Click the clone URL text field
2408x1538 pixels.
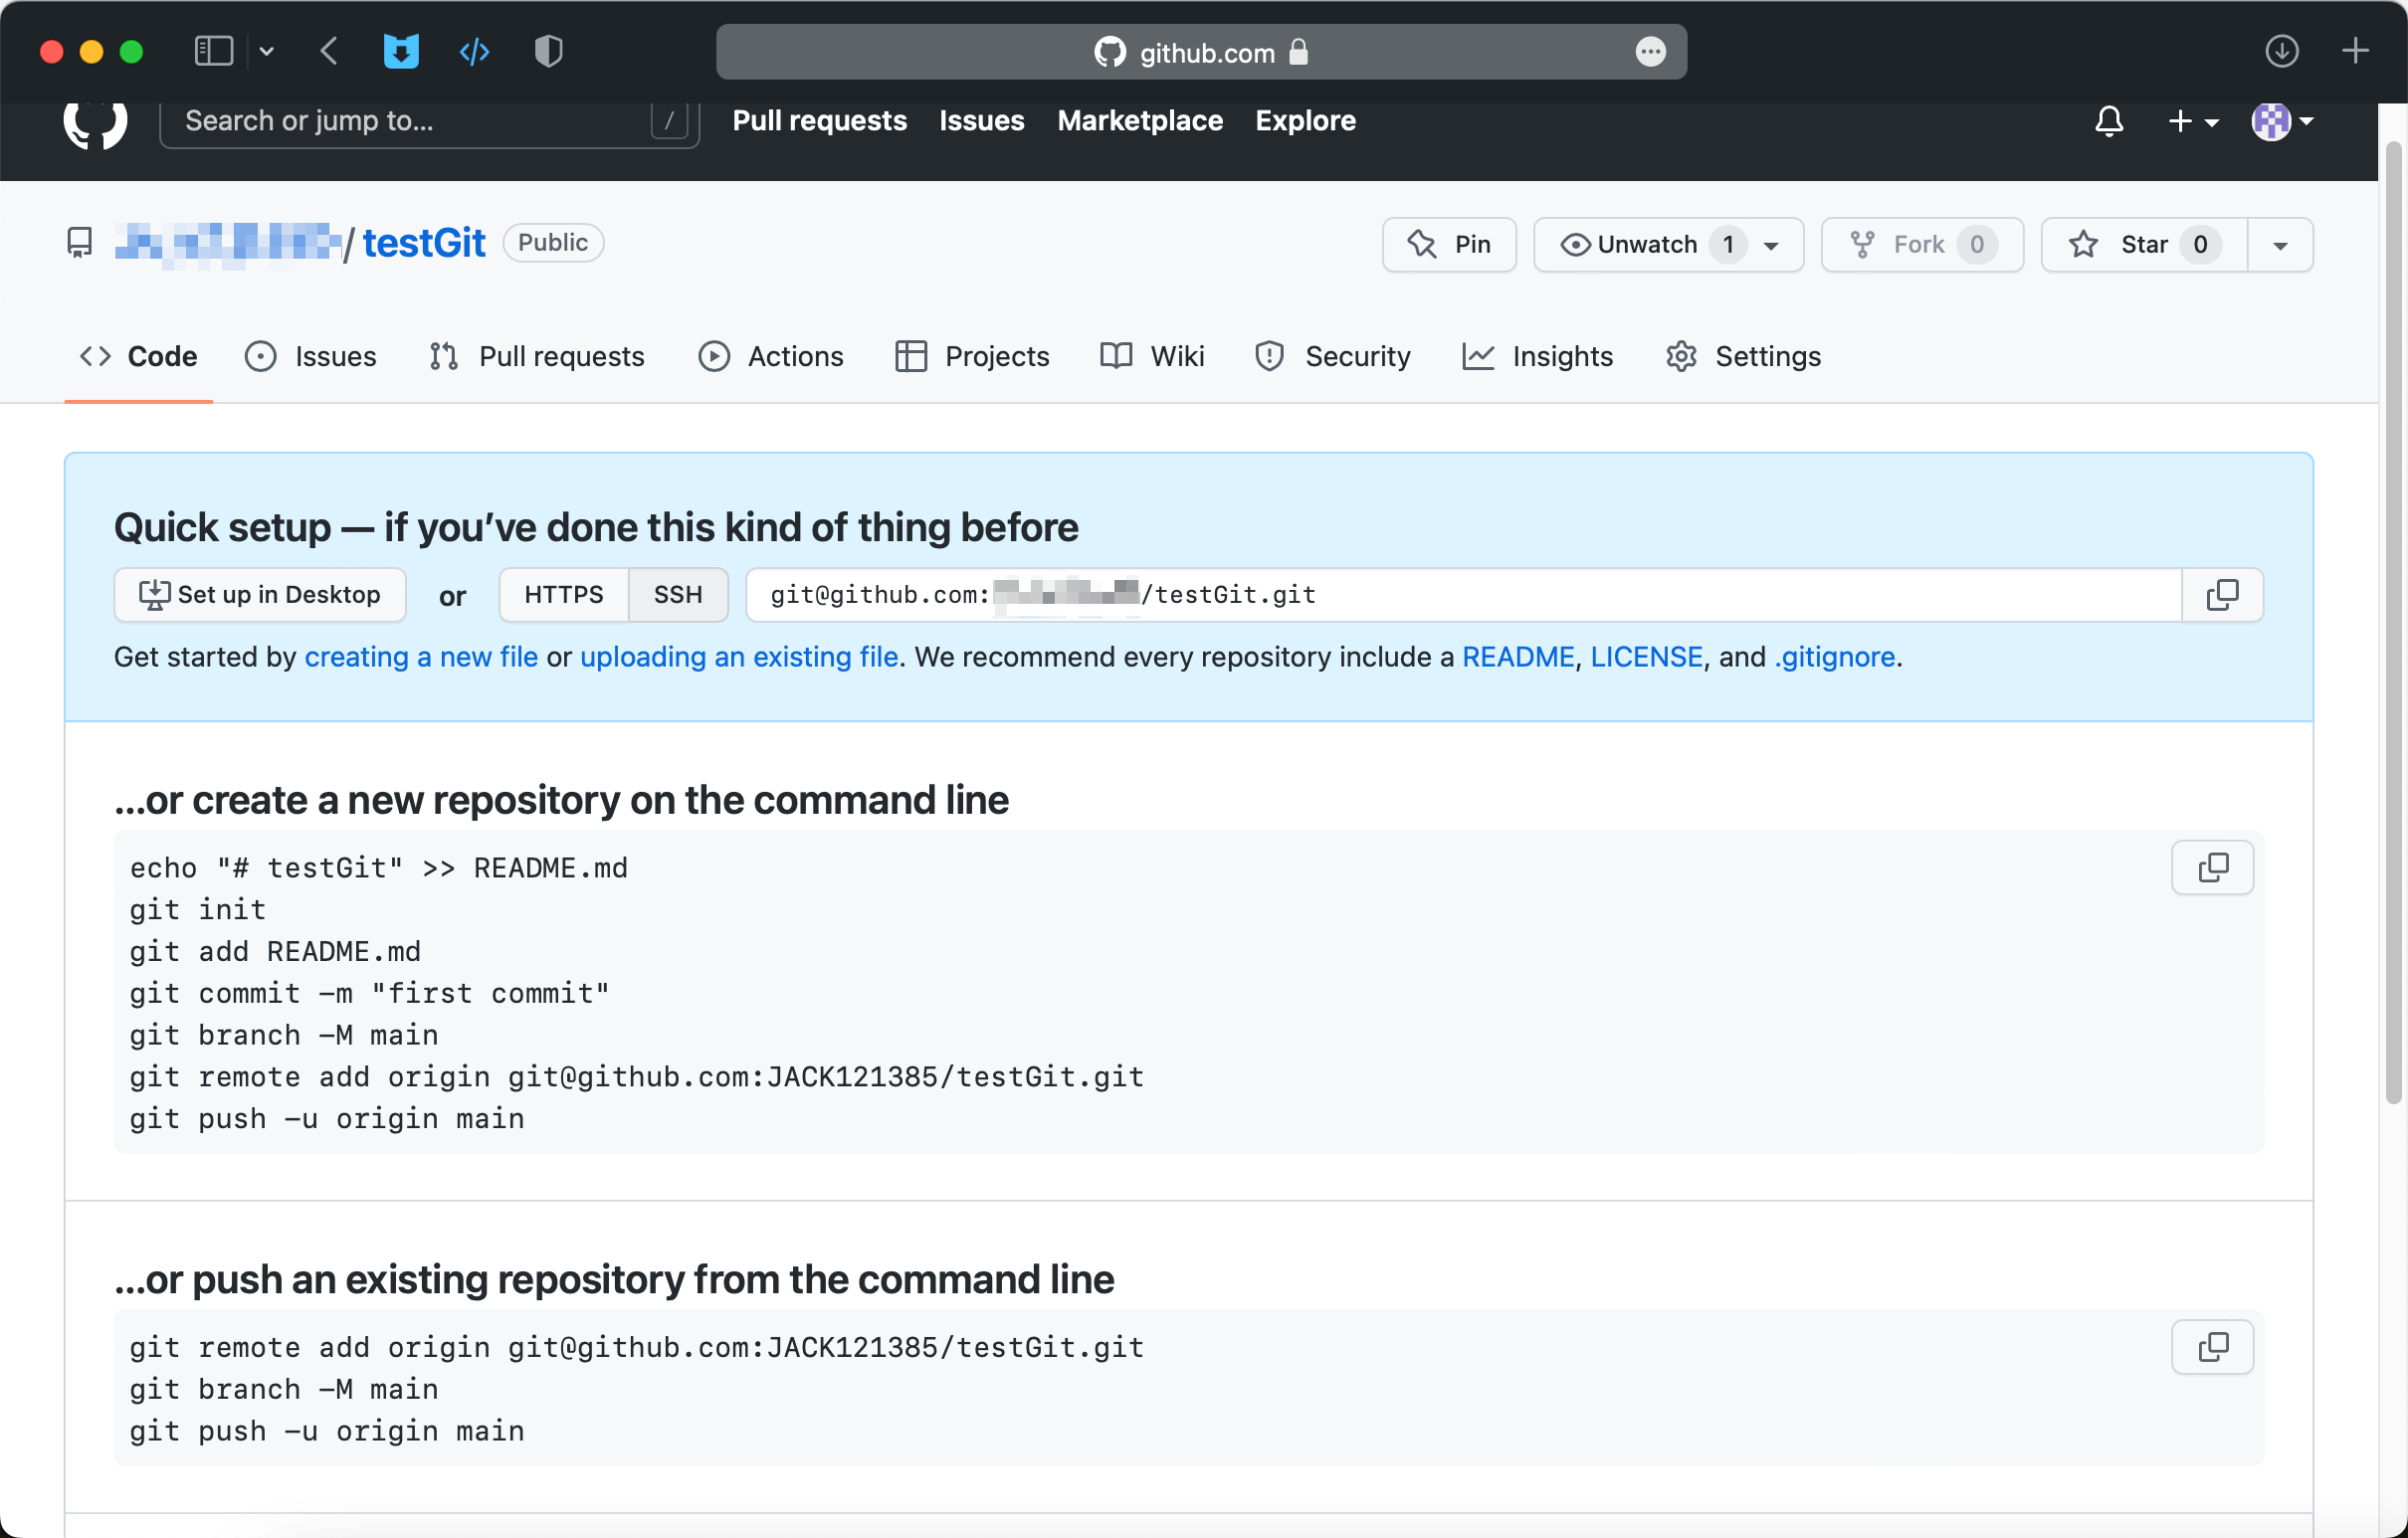point(1463,595)
